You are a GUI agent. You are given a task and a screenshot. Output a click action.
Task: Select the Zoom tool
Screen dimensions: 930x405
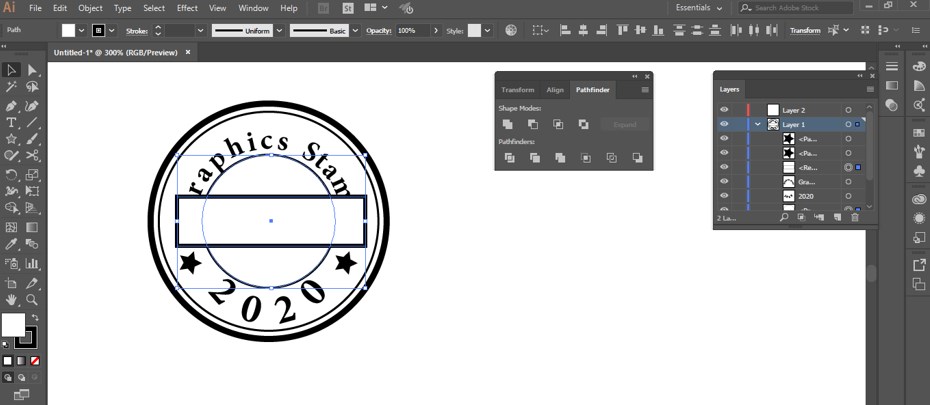32,299
